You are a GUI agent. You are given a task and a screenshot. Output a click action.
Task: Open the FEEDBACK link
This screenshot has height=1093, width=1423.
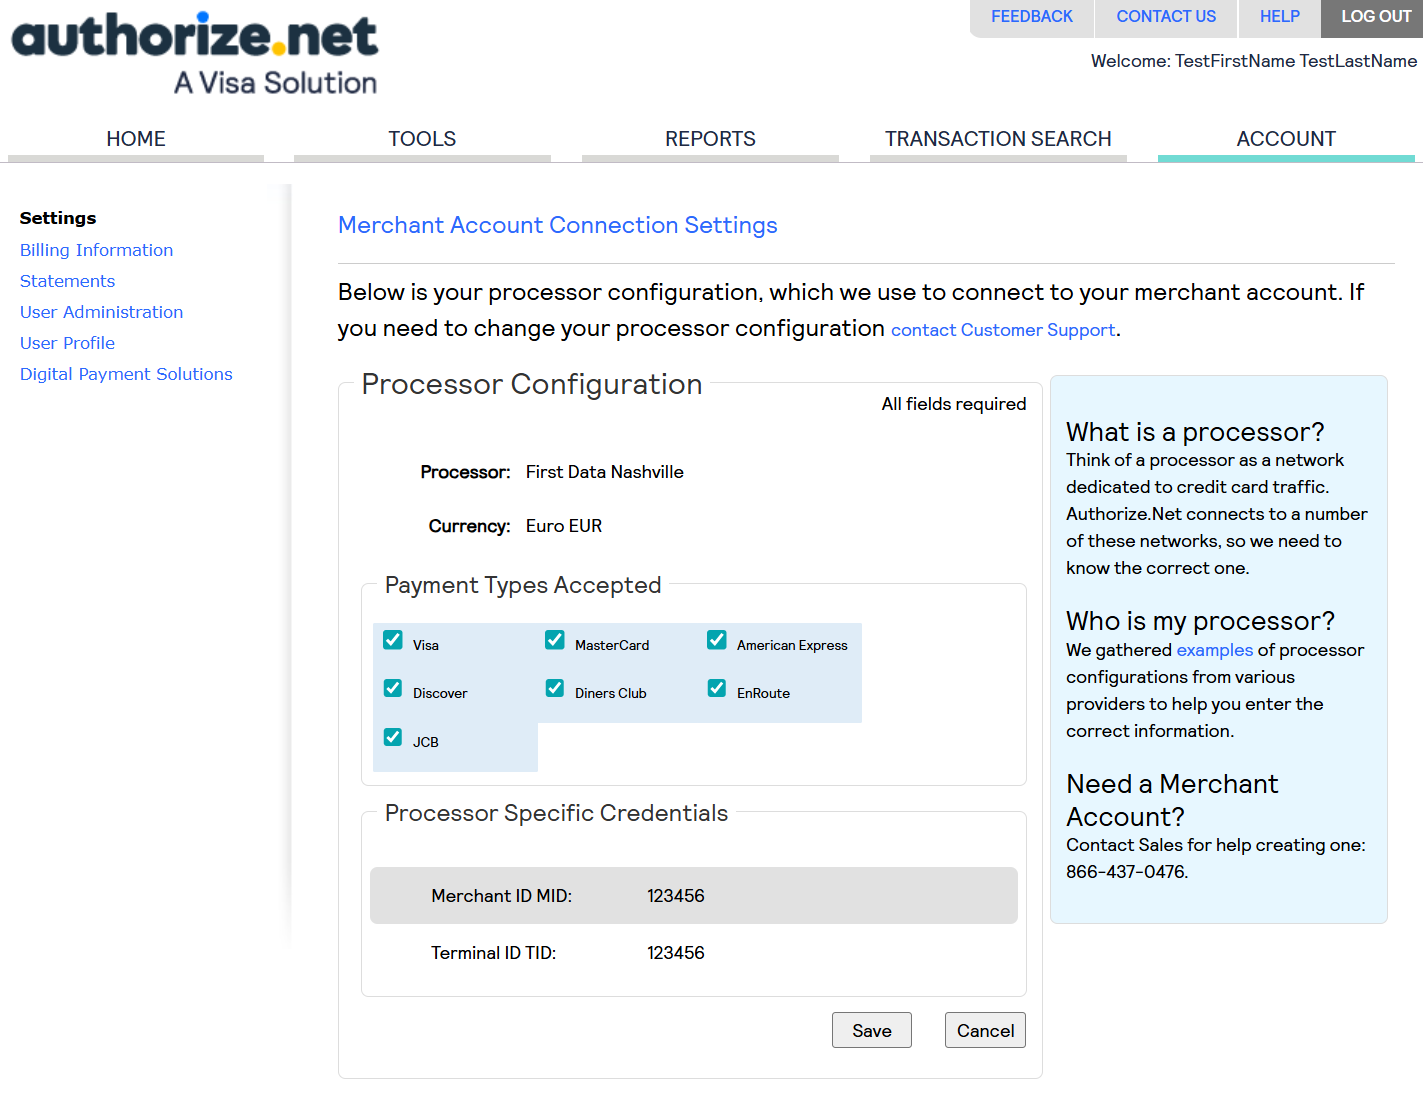[1032, 17]
